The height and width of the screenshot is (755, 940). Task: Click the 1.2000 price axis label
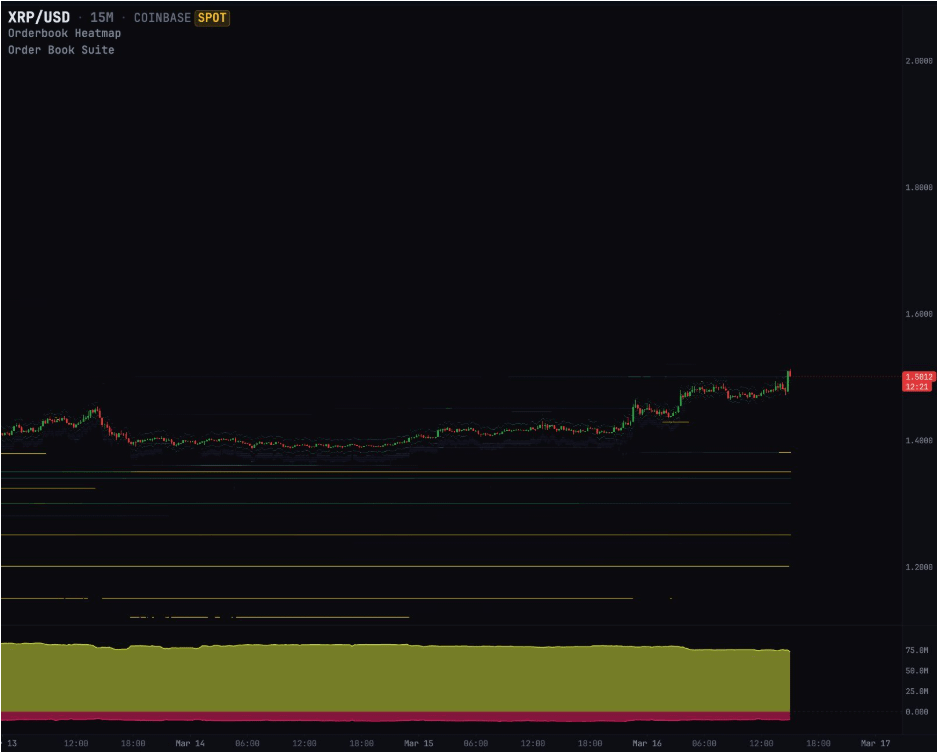(x=919, y=567)
